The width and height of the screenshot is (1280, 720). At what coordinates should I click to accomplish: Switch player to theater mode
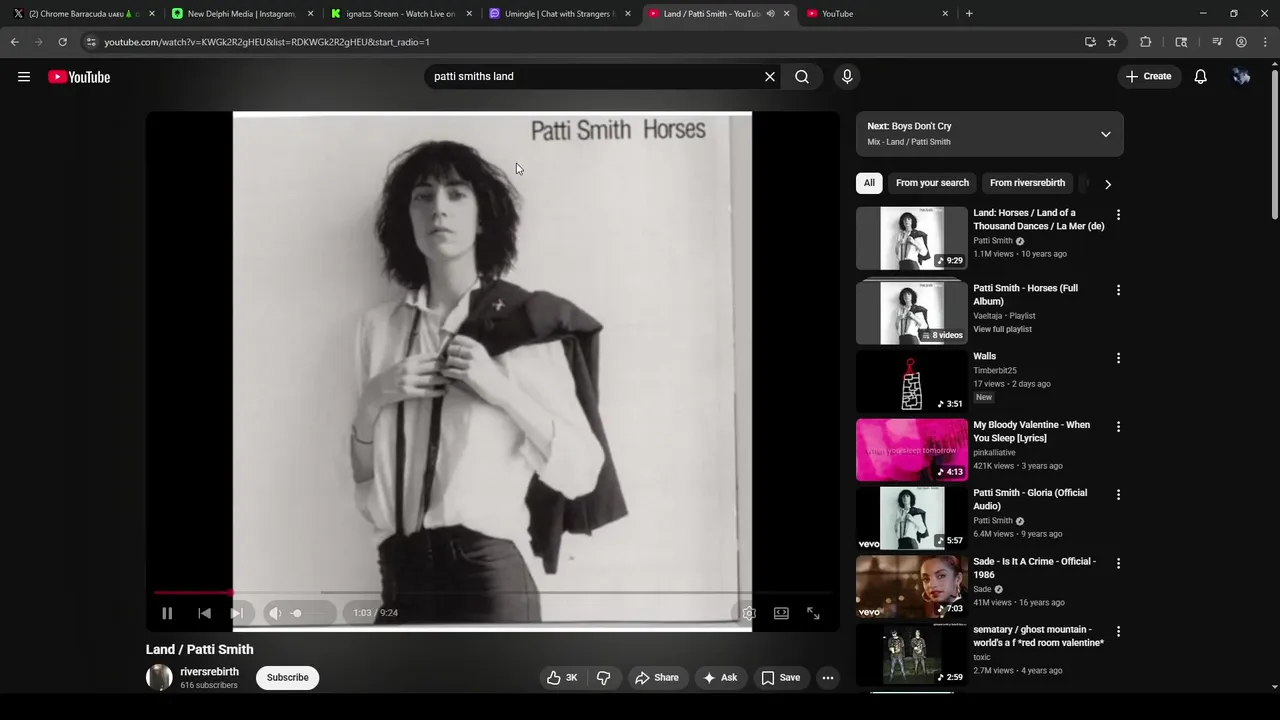pos(781,613)
